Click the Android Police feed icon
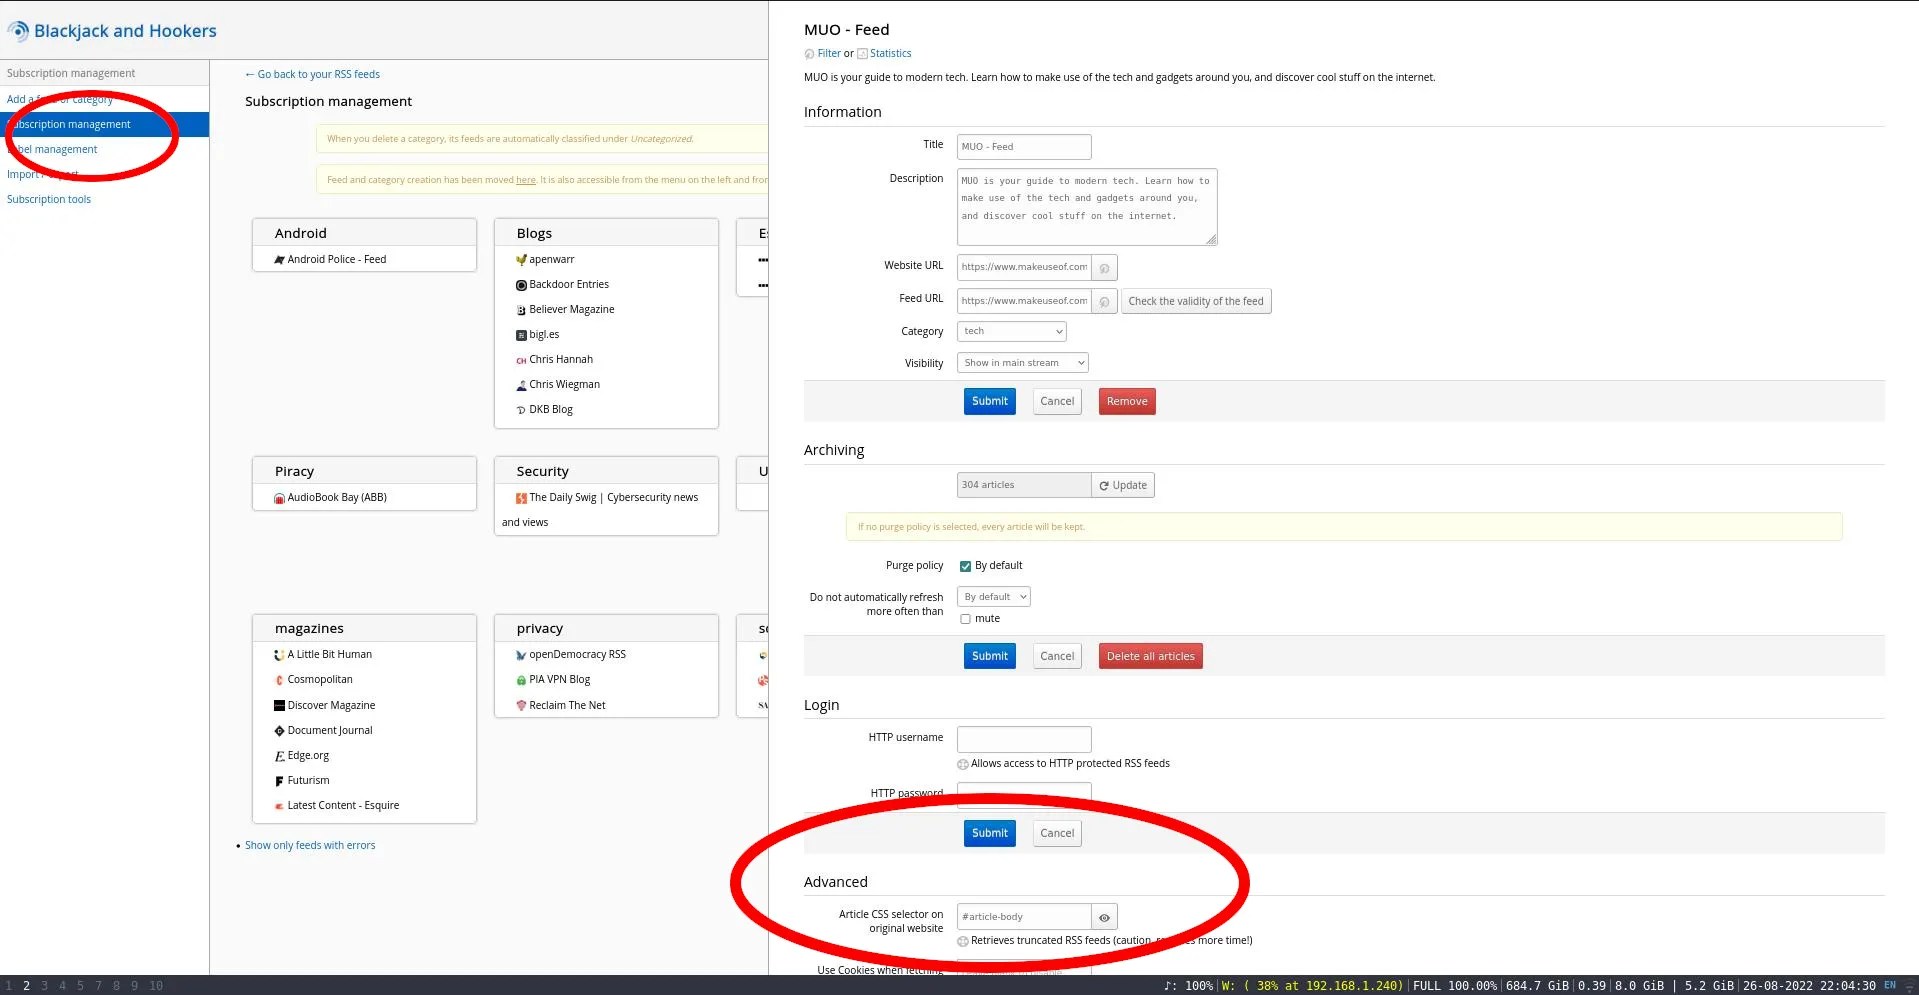This screenshot has height=995, width=1919. pyautogui.click(x=280, y=259)
